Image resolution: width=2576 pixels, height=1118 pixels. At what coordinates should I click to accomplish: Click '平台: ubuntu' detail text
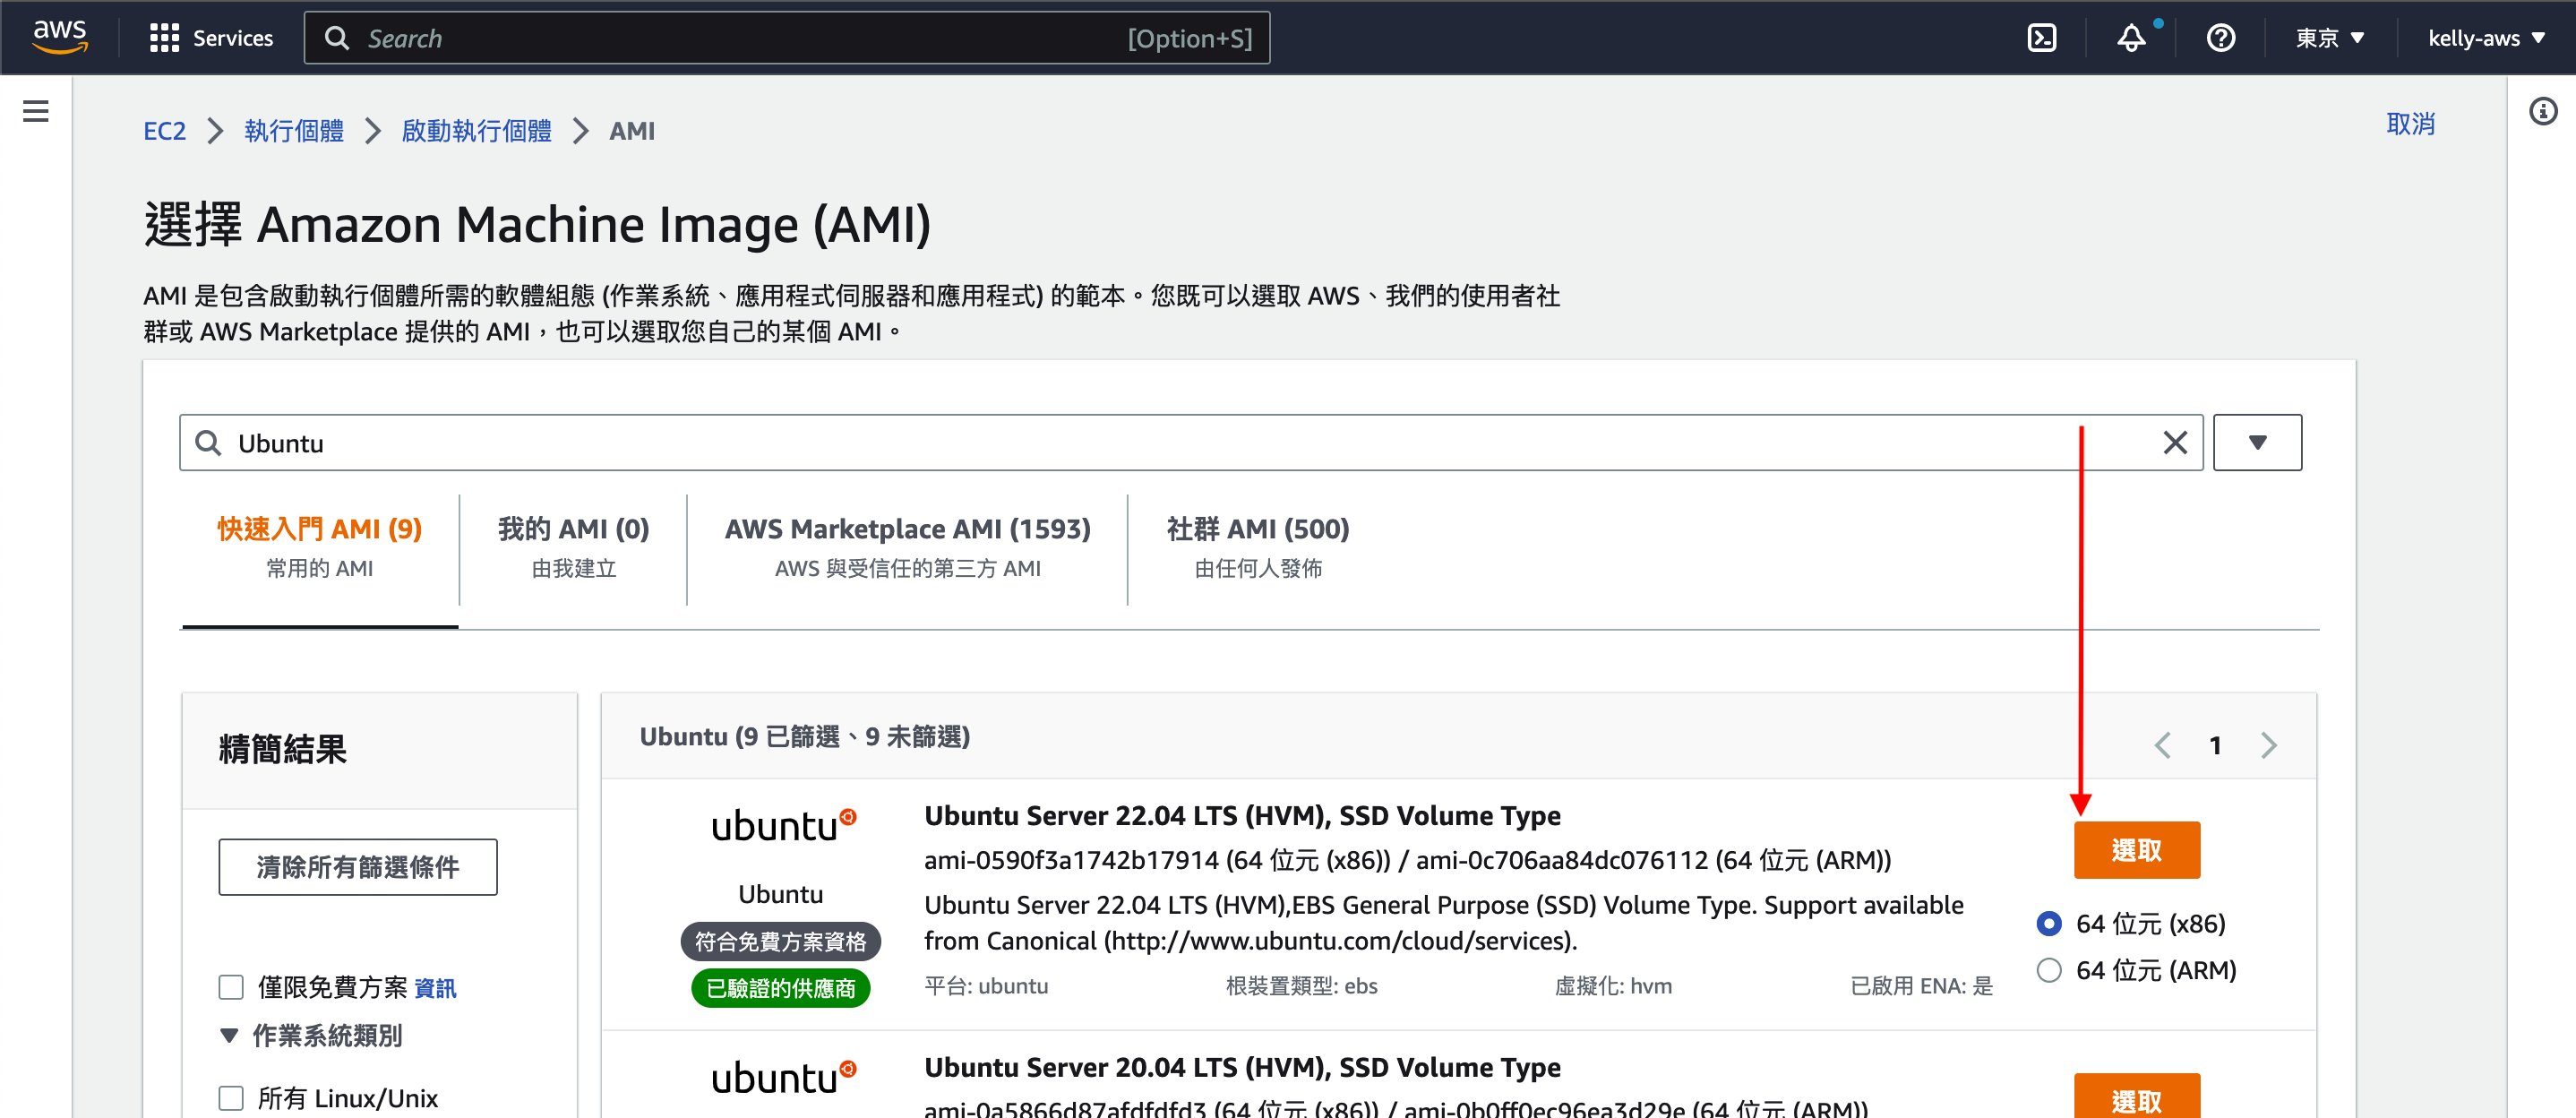click(x=986, y=986)
